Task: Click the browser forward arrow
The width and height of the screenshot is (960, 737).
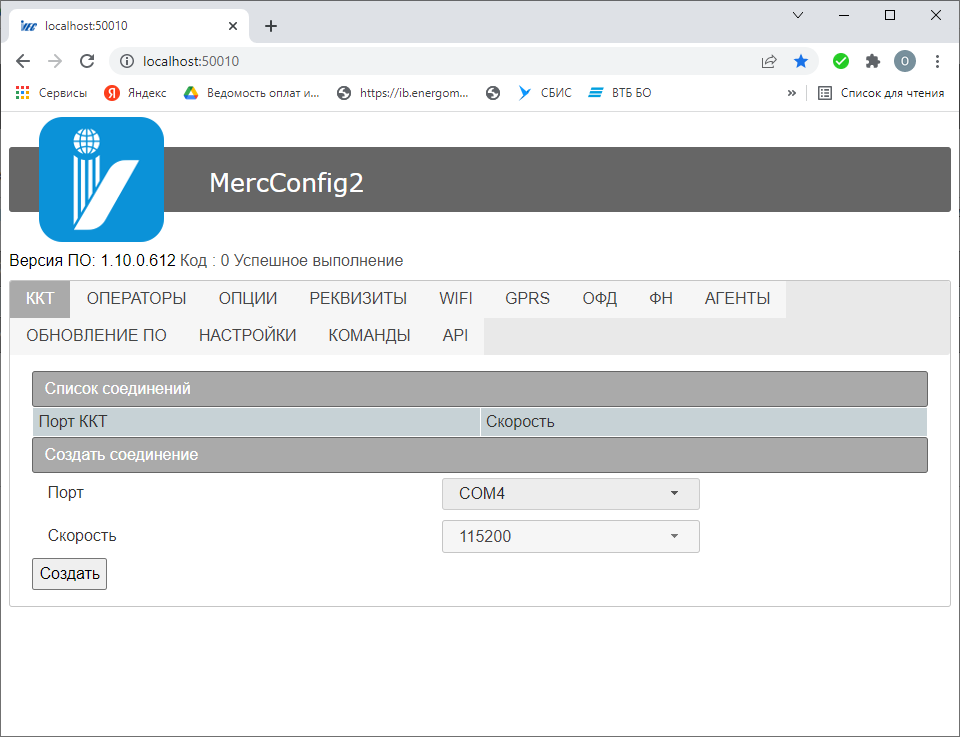Action: coord(55,61)
